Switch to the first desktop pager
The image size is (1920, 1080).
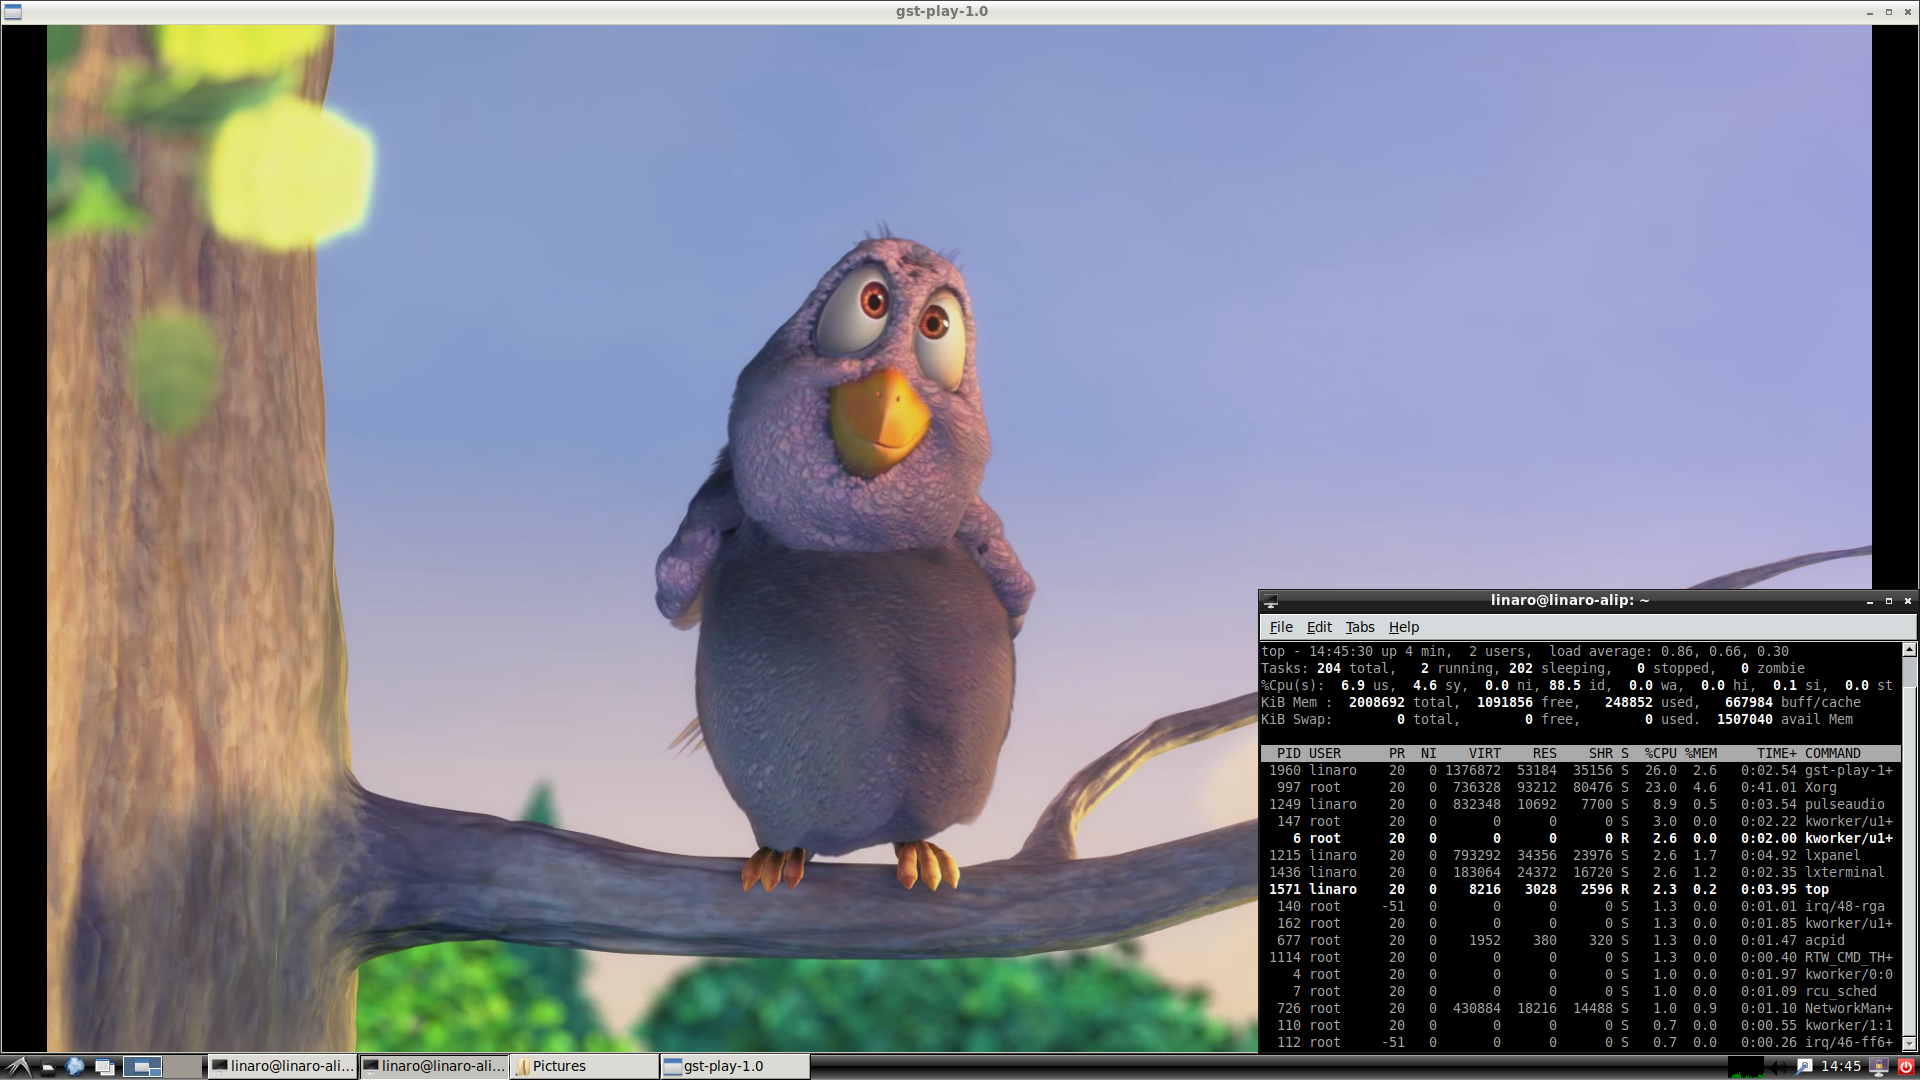142,1067
